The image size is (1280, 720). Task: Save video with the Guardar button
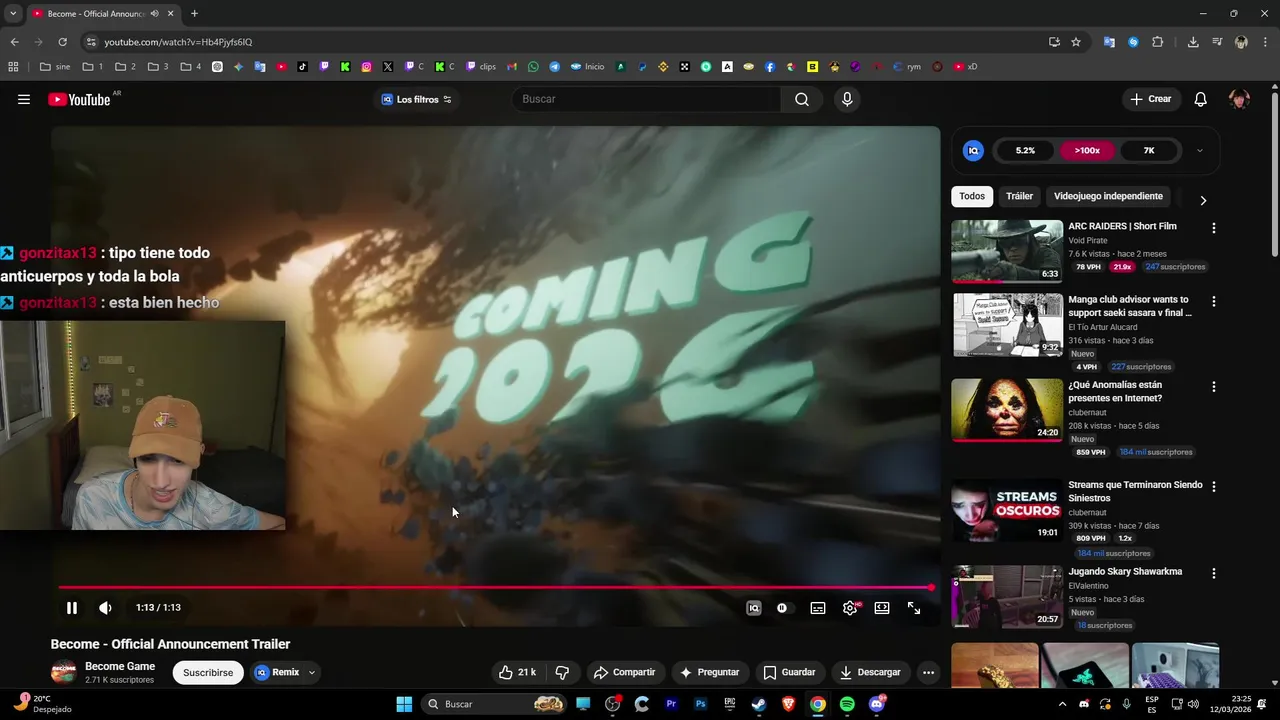click(789, 672)
